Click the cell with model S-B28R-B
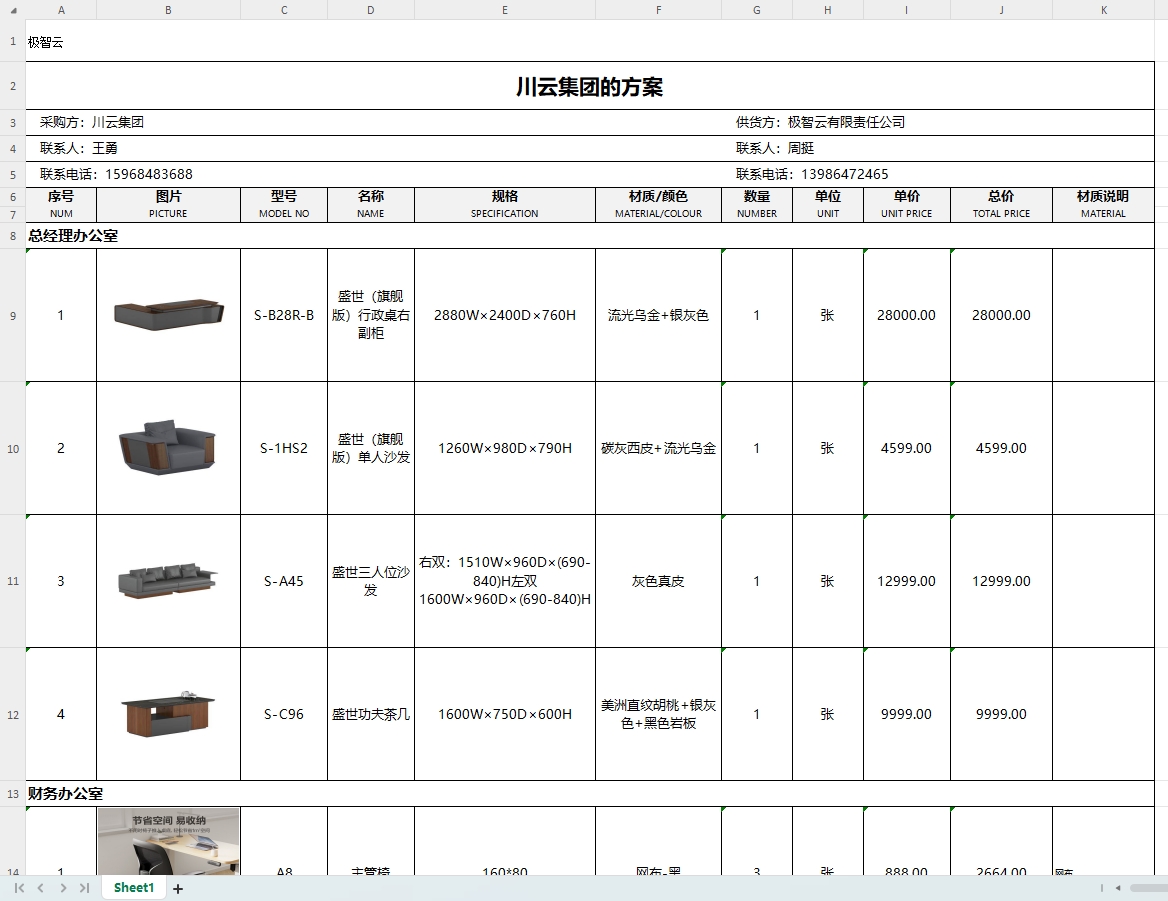The width and height of the screenshot is (1168, 901). pos(284,315)
